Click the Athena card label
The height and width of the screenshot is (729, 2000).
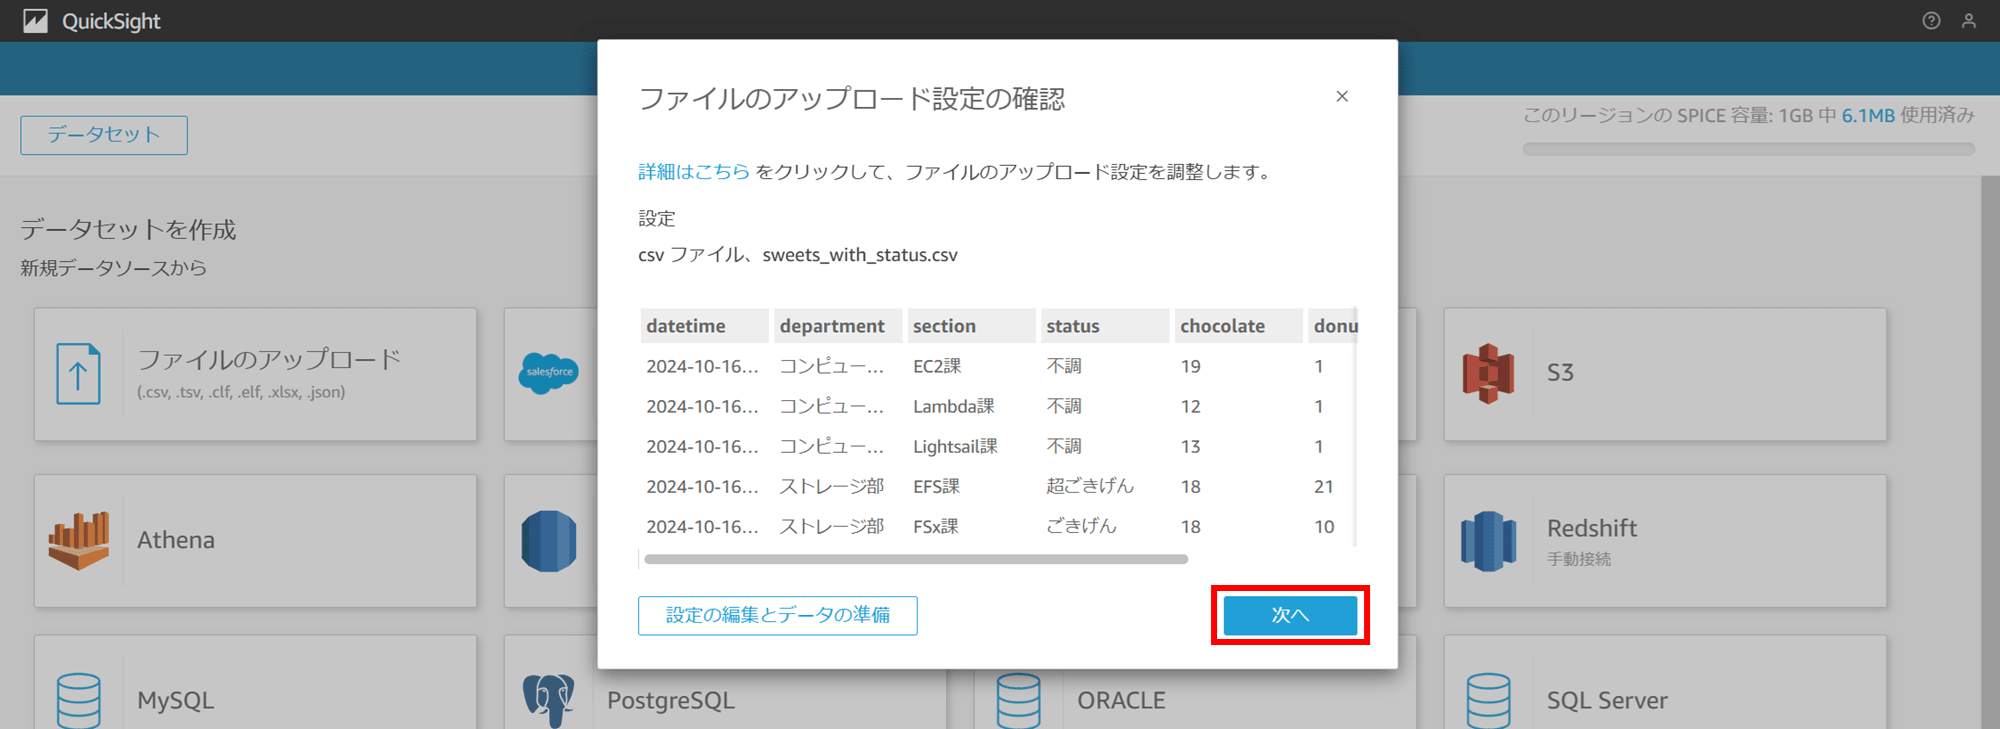(176, 540)
